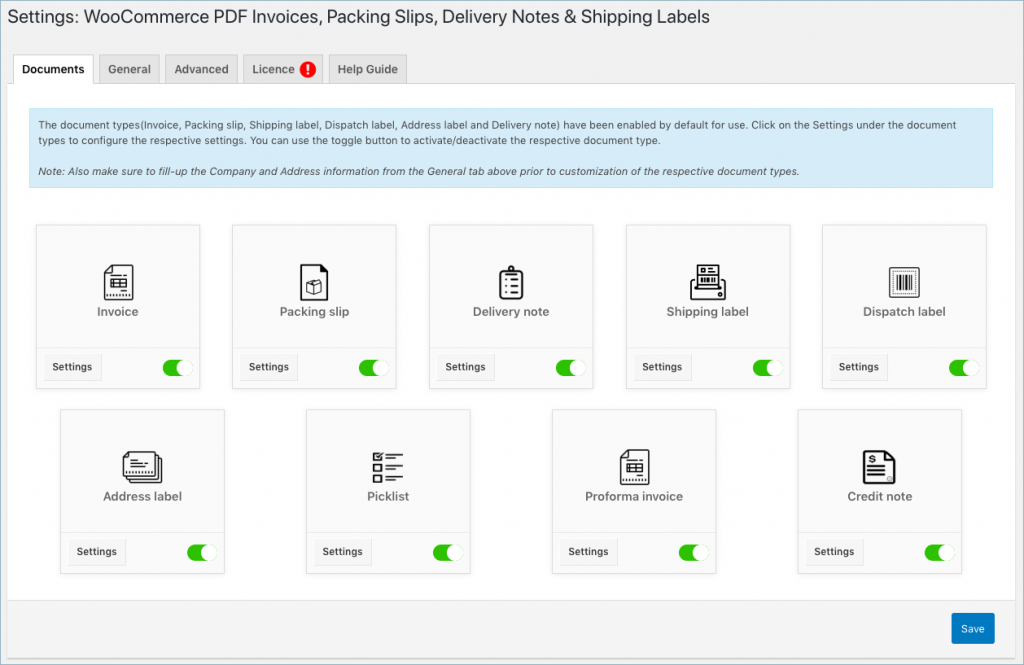Click Settings under Delivery note
The image size is (1024, 665).
point(466,367)
